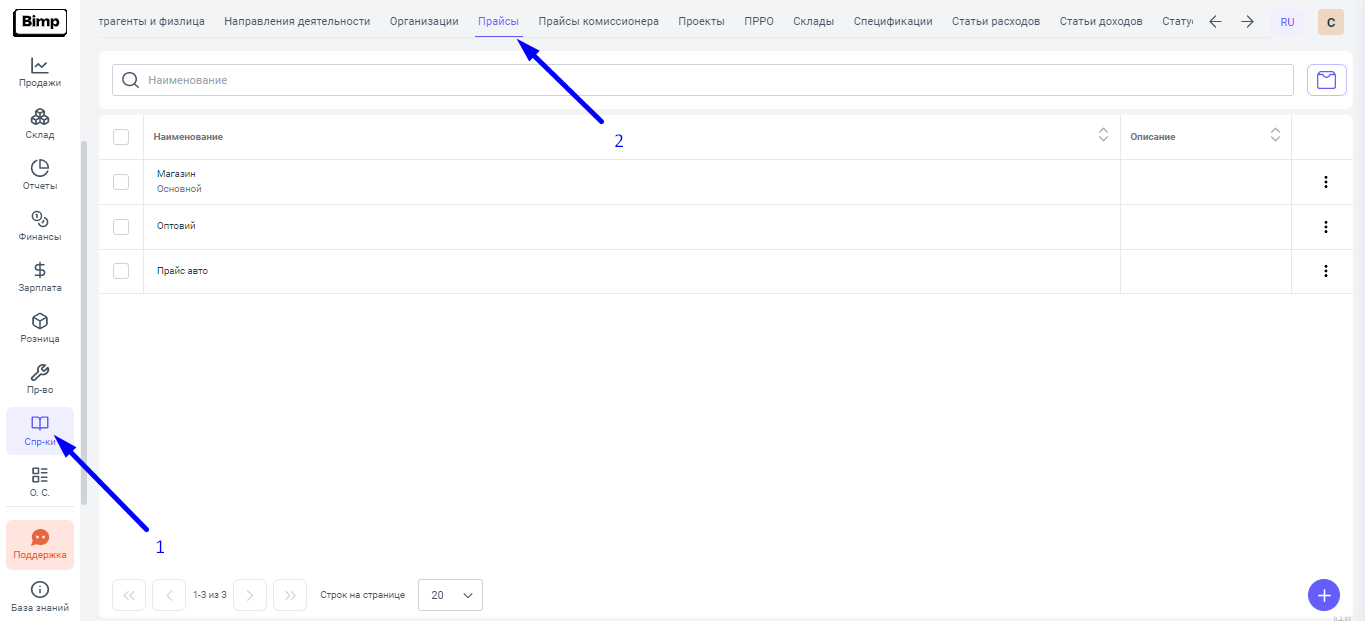Open the Финансы sidebar section

pos(40,226)
